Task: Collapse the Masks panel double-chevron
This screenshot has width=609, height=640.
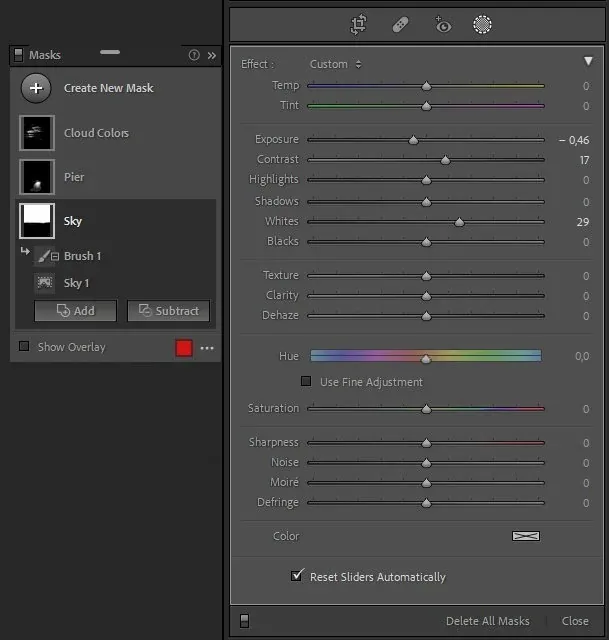Action: click(211, 56)
